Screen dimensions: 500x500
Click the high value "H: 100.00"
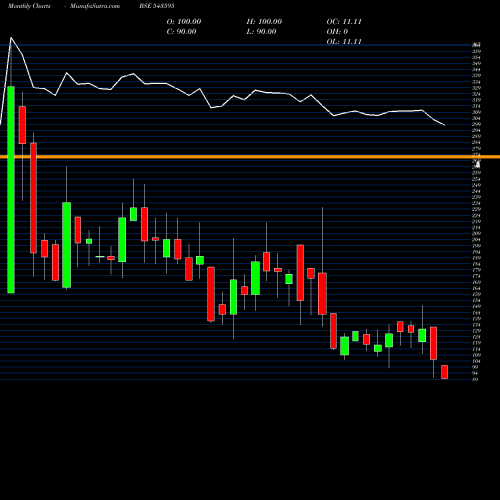click(264, 22)
